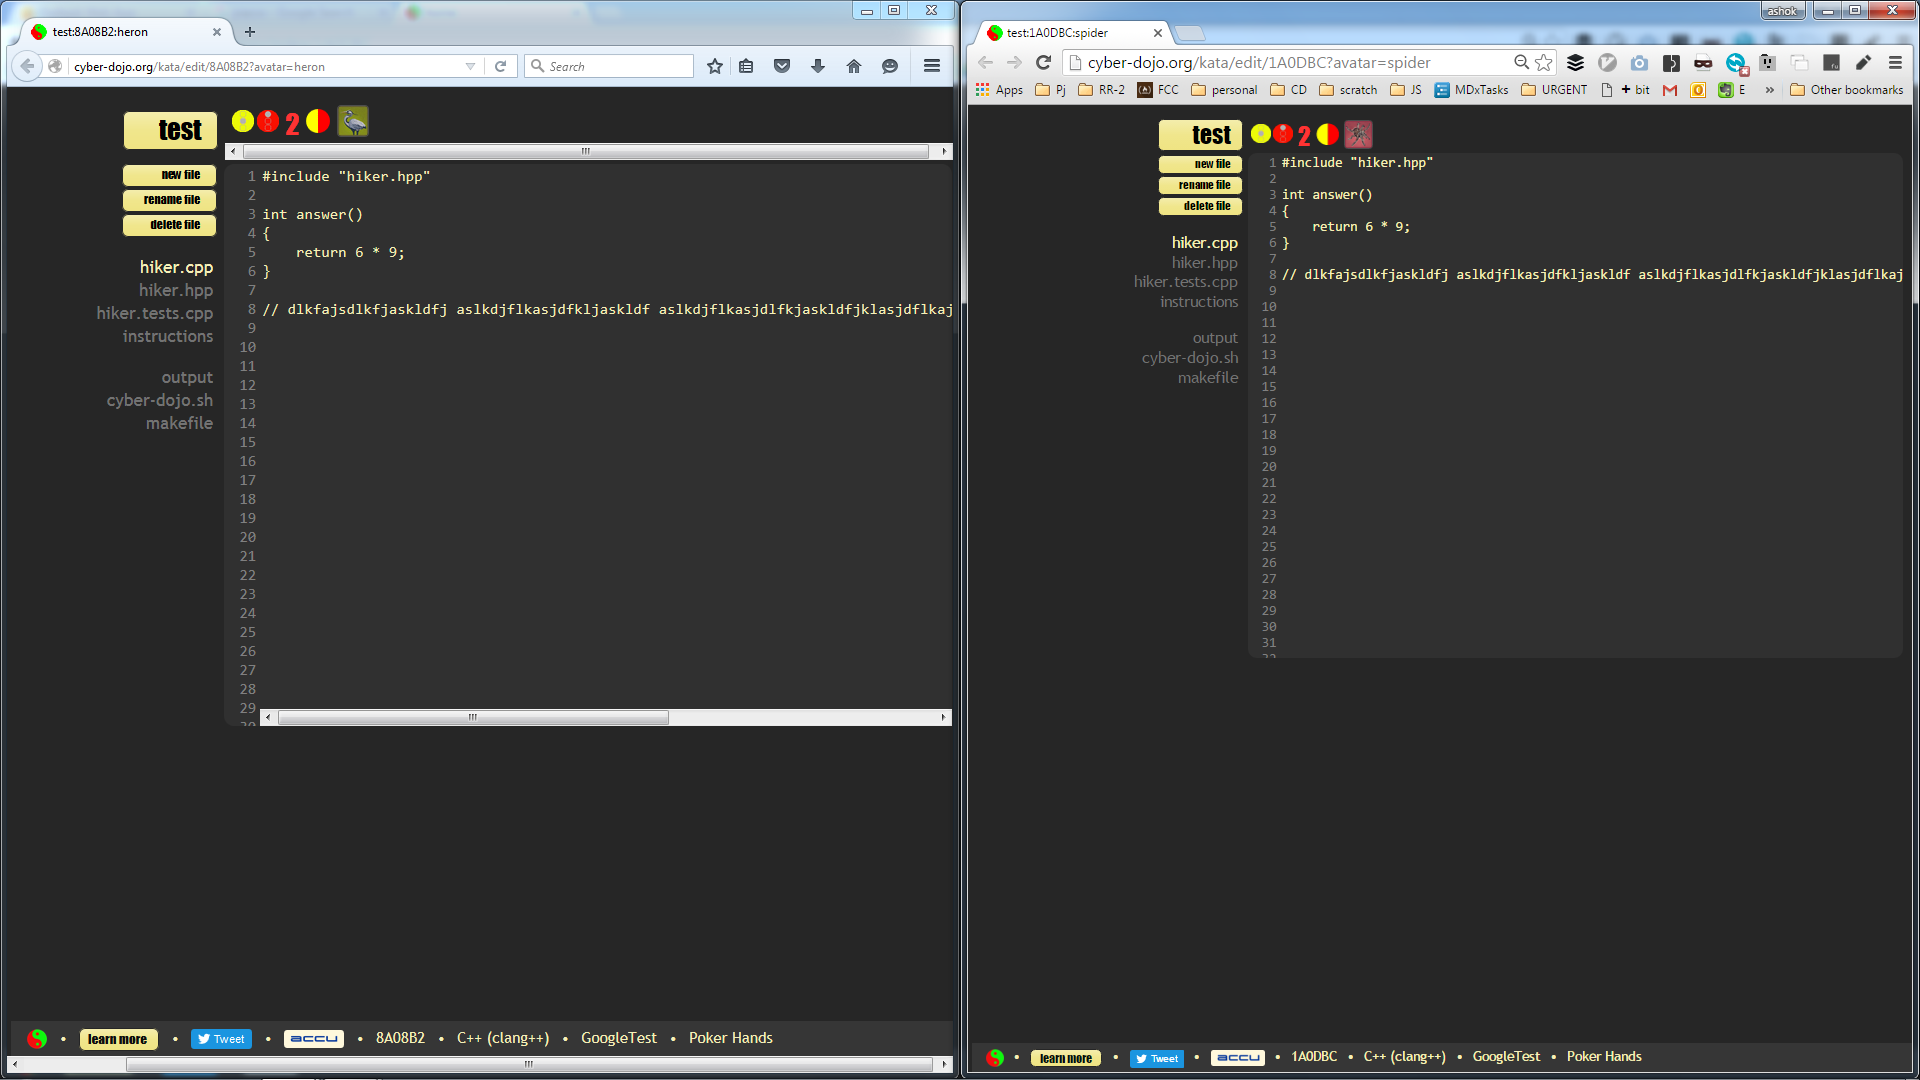Open Chrome hamburger menu

pos(1895,62)
